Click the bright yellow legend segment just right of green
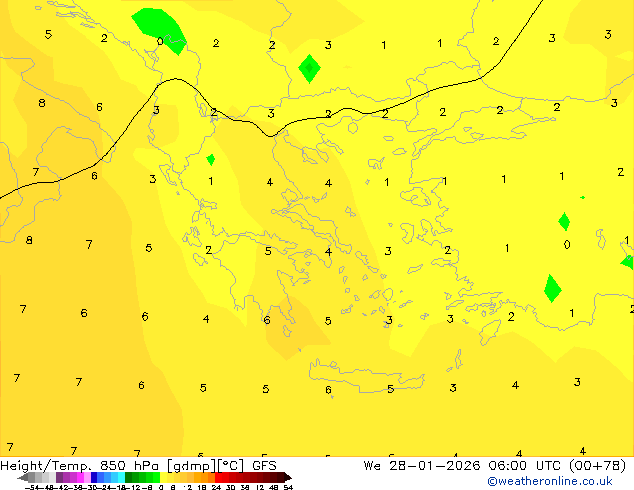The image size is (634, 490). (163, 477)
